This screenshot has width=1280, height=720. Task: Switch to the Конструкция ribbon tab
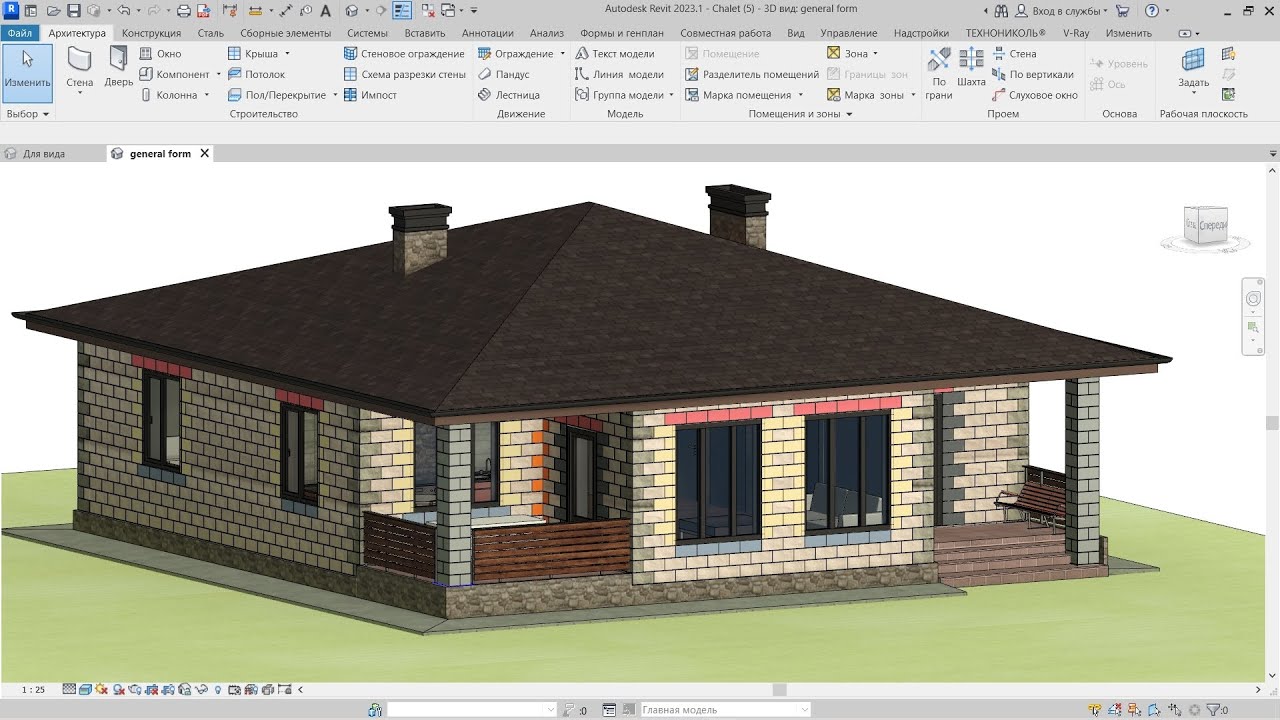[x=151, y=33]
